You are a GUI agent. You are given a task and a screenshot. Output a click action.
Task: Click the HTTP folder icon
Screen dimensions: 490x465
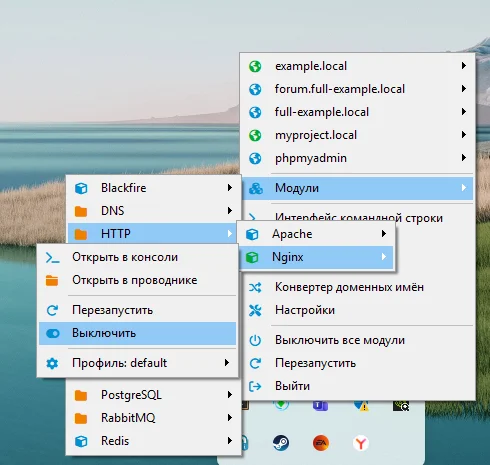[x=81, y=234]
